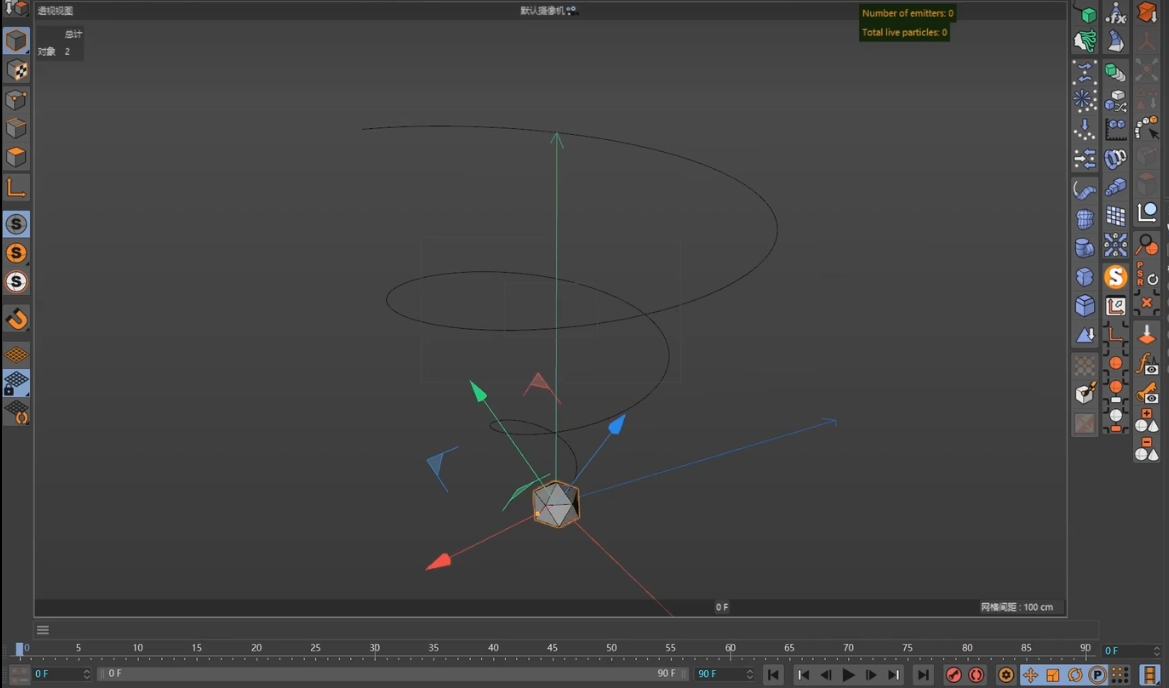This screenshot has width=1169, height=688.
Task: Open timeline hamburger menu
Action: coord(43,630)
